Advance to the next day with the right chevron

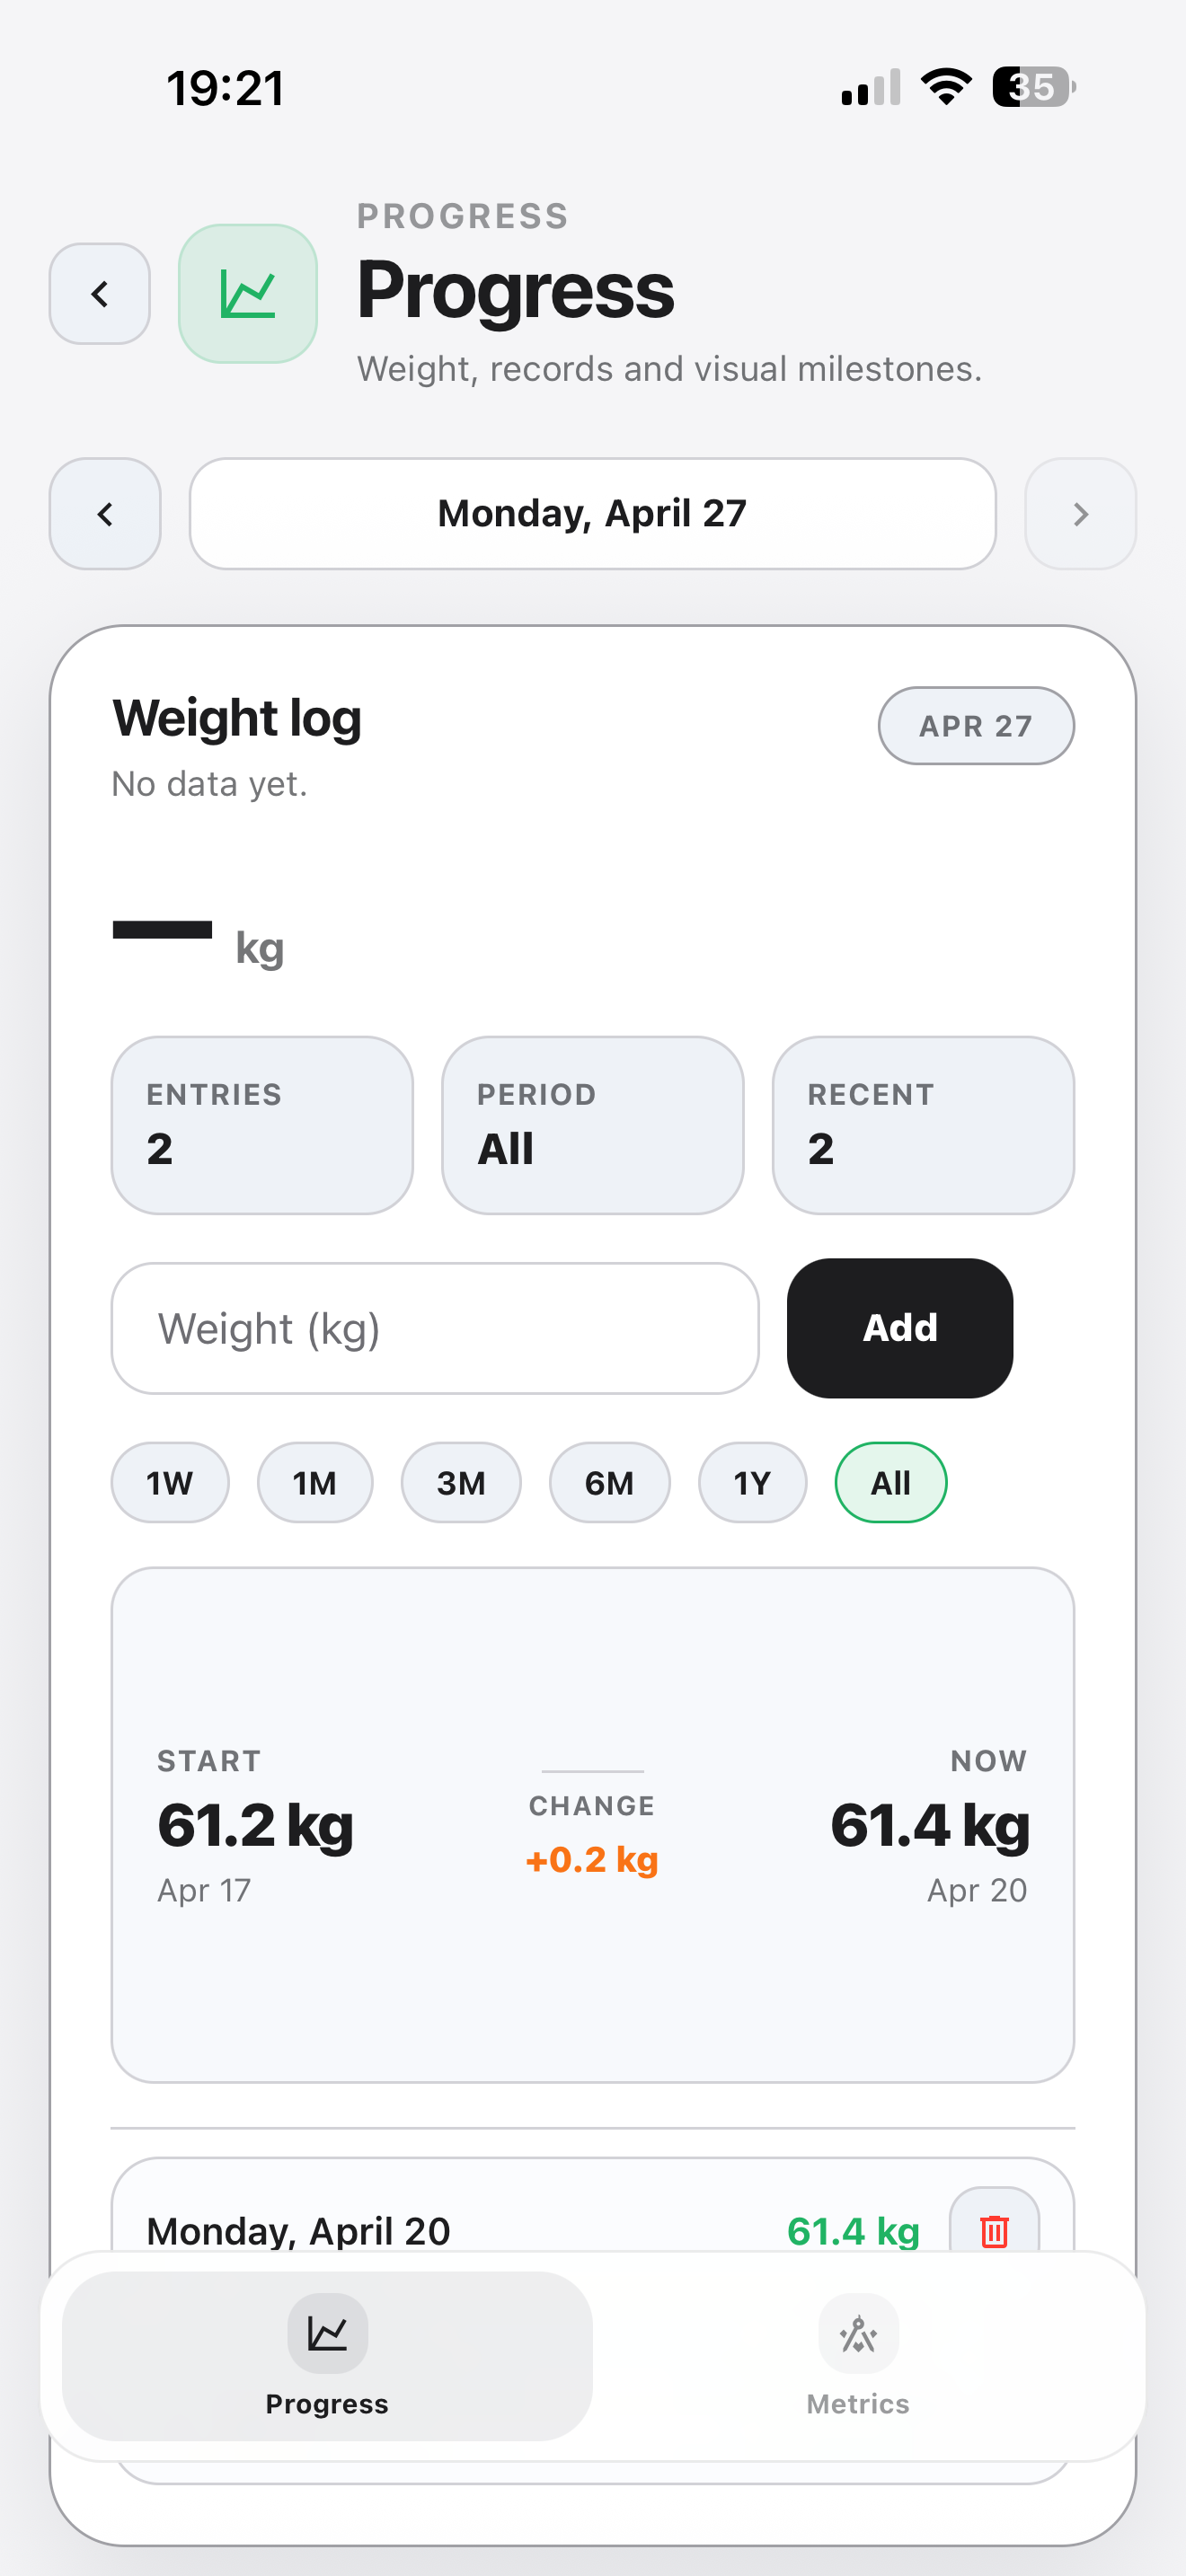click(x=1080, y=514)
